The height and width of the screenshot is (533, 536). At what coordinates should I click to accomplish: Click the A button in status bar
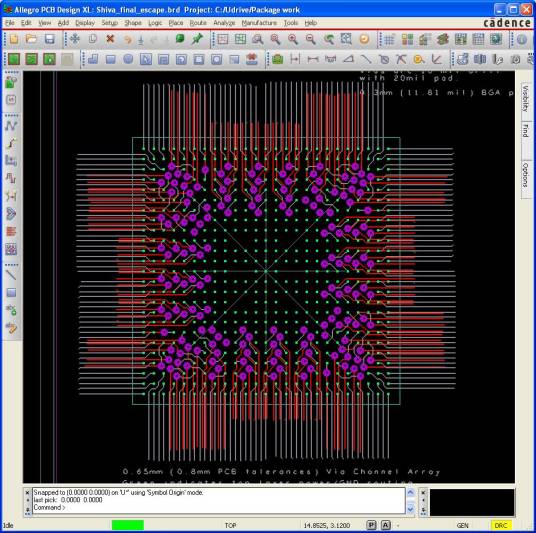(386, 525)
